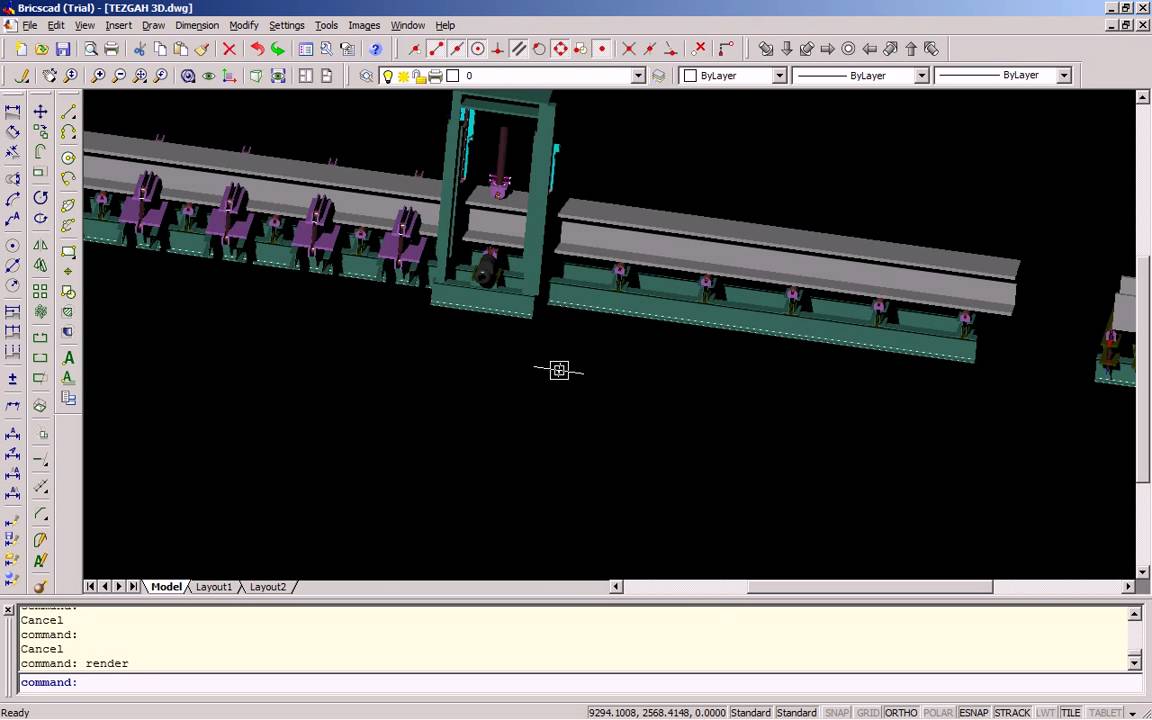Expand the layer 0 dropdown list
This screenshot has height=720, width=1152.
point(638,76)
